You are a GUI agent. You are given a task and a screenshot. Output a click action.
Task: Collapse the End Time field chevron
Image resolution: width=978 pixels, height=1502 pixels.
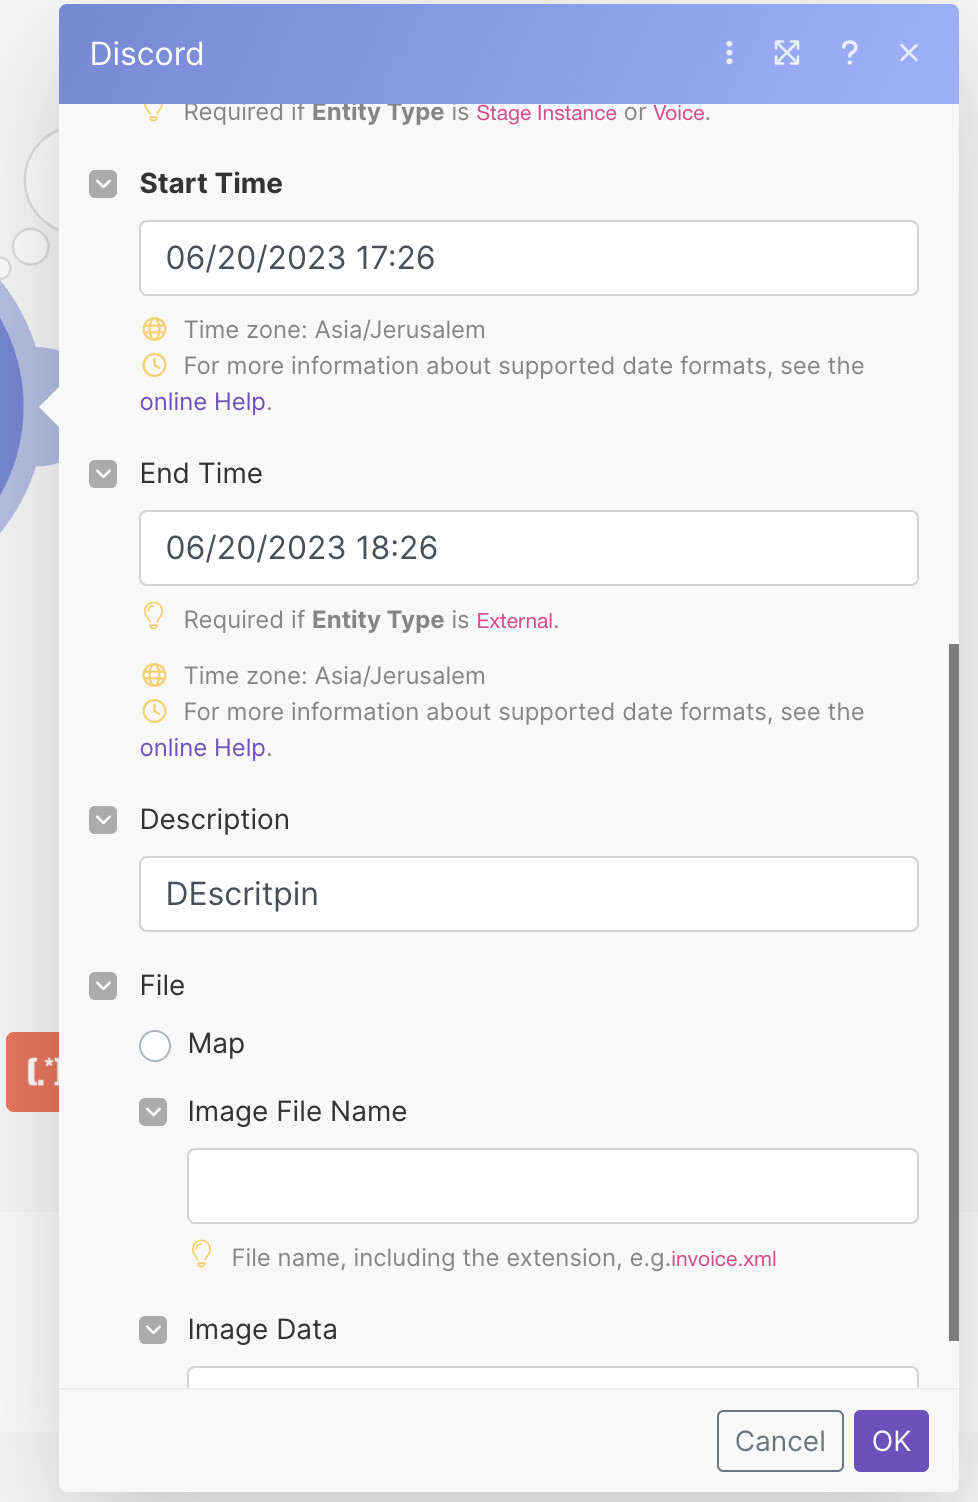click(x=103, y=474)
